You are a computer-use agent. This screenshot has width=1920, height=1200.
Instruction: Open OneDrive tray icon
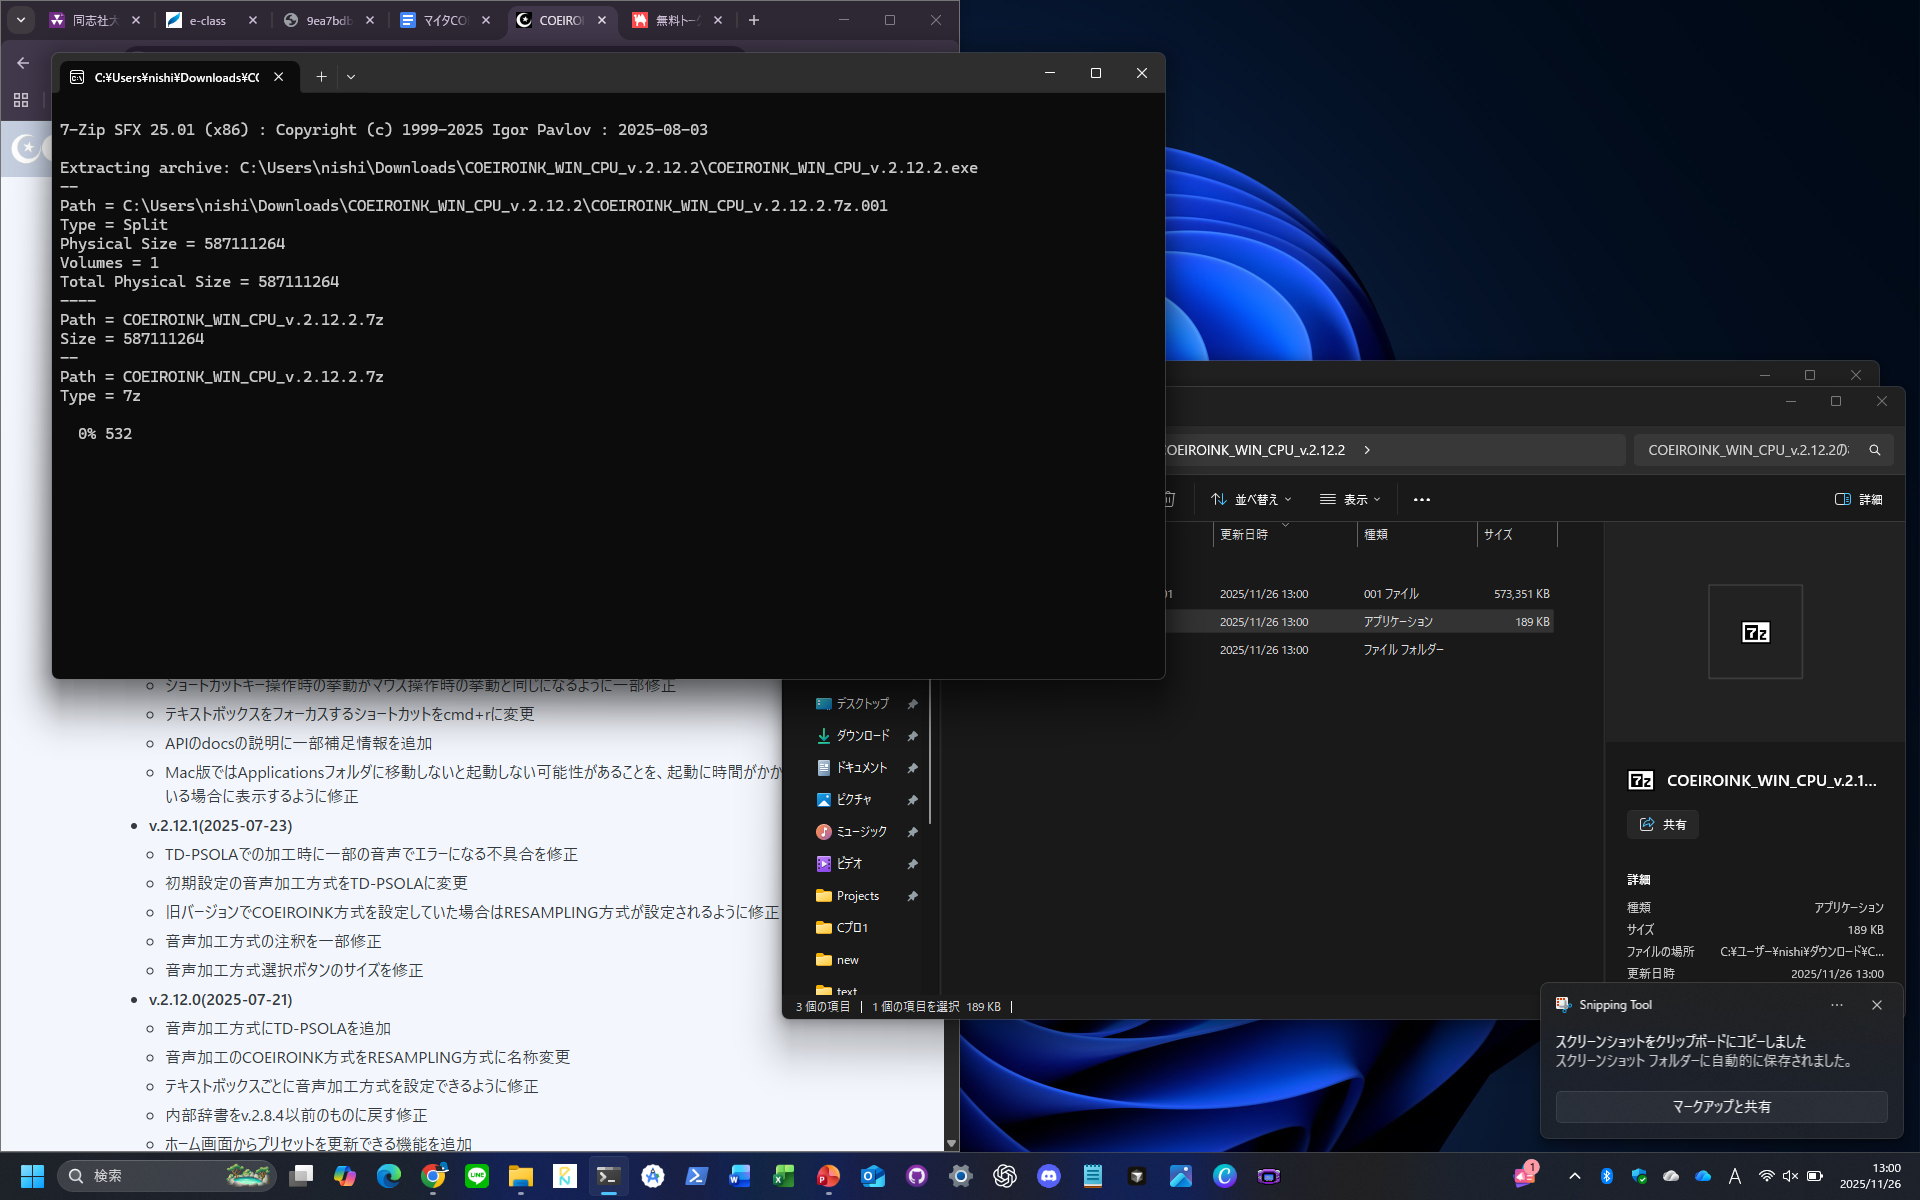pyautogui.click(x=1703, y=1176)
